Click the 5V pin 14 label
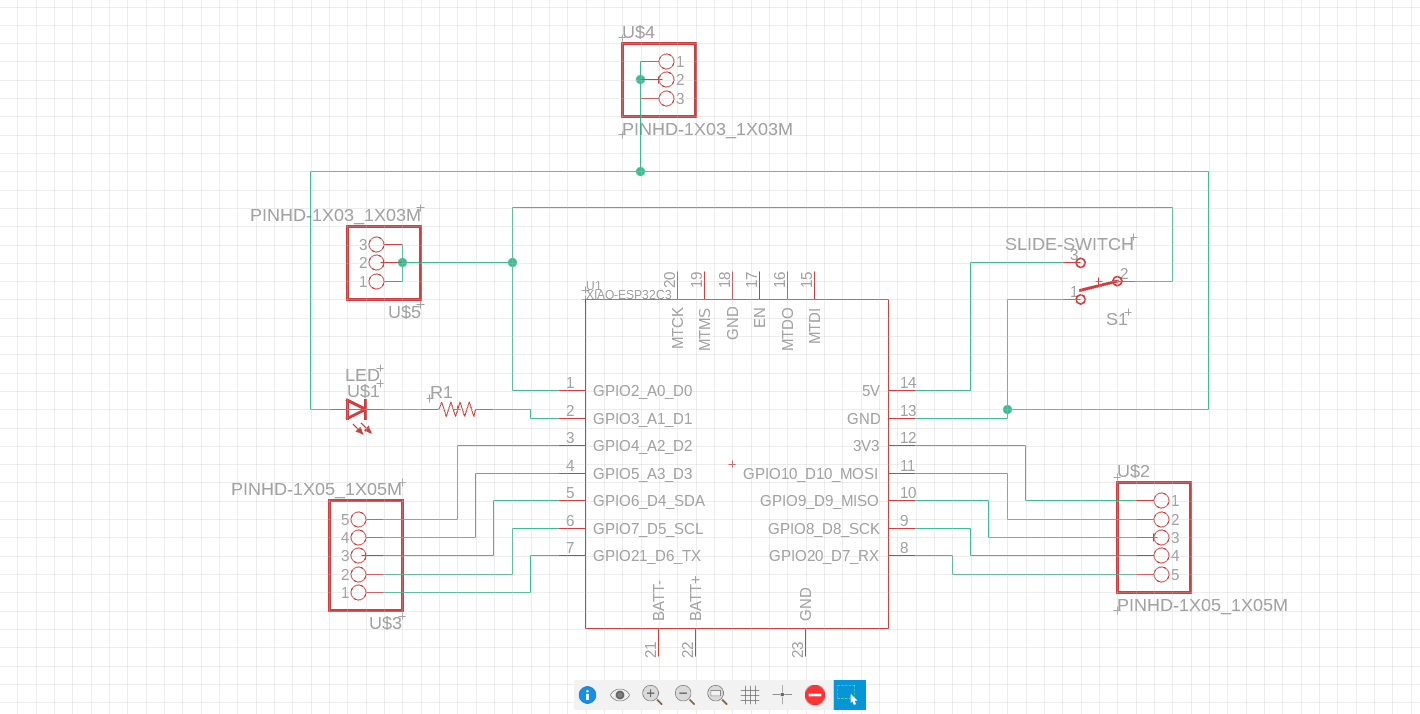Viewport: 1420px width, 714px height. pos(871,391)
